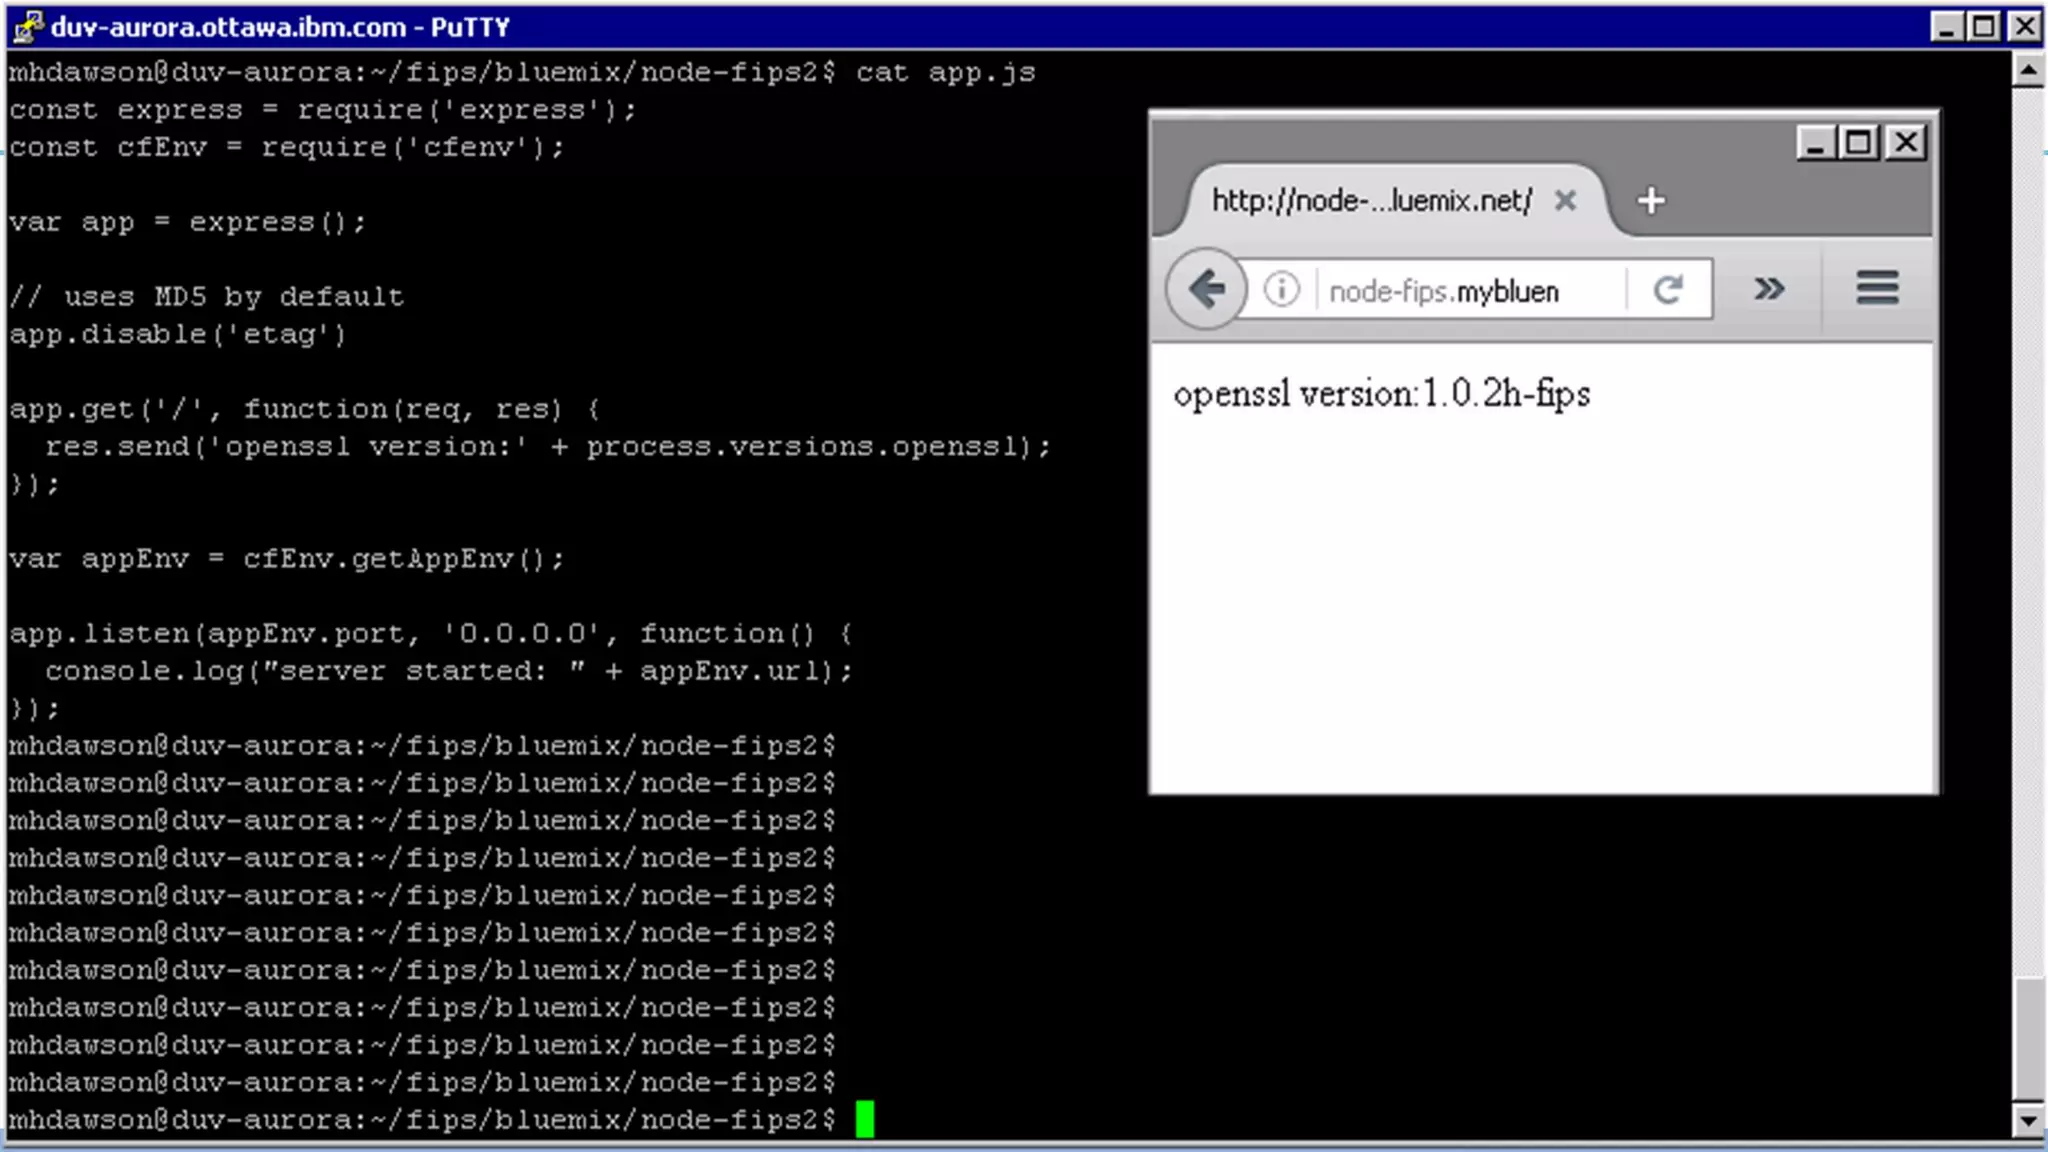The width and height of the screenshot is (2048, 1152).
Task: Close the browser window
Action: tap(1906, 143)
